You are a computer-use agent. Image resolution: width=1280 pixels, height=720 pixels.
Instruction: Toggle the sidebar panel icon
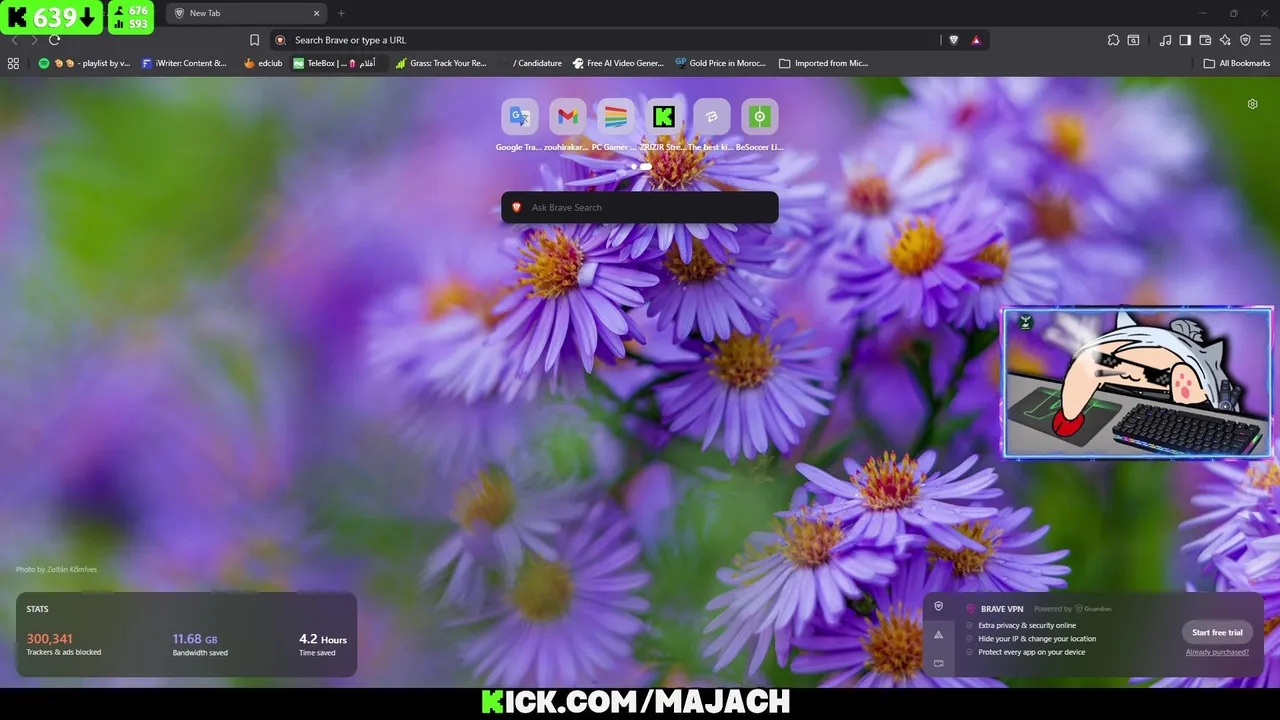click(x=1185, y=40)
